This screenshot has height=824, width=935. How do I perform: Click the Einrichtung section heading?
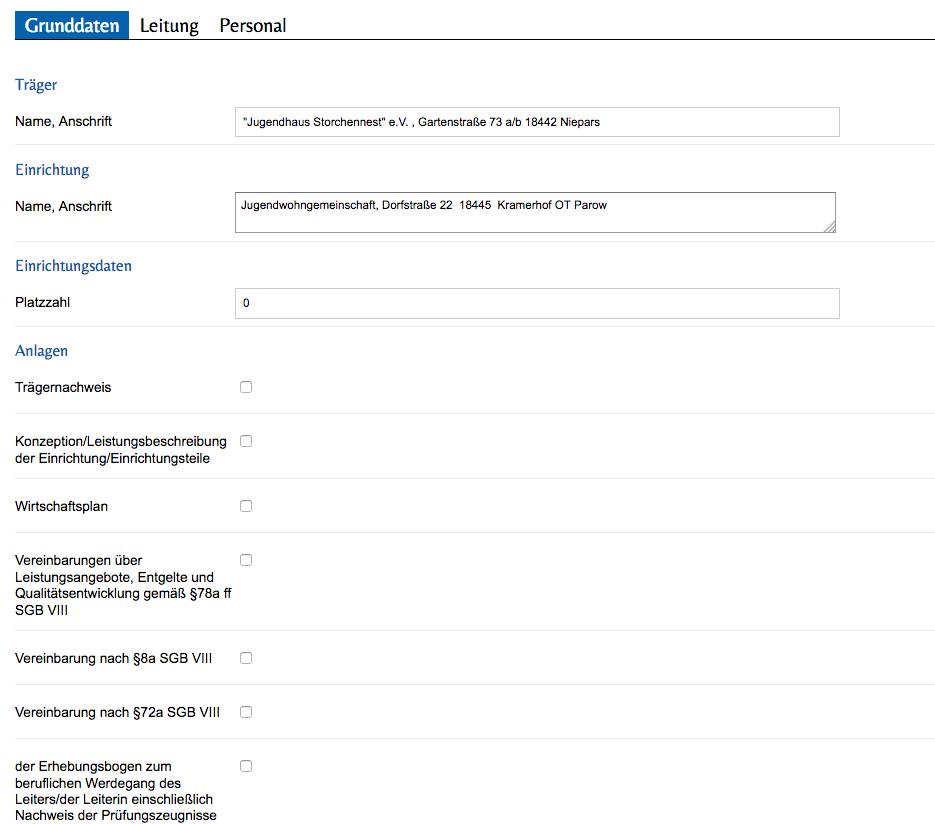52,170
